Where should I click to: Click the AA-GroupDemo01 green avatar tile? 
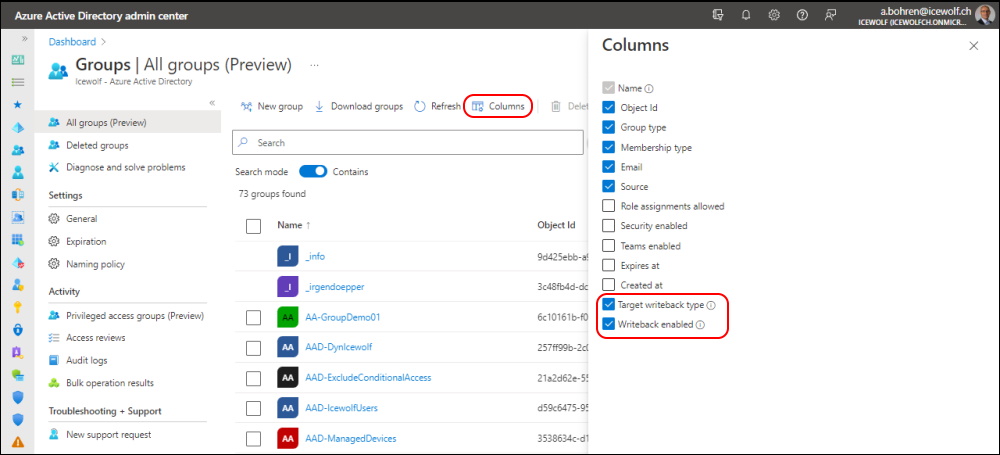288,317
